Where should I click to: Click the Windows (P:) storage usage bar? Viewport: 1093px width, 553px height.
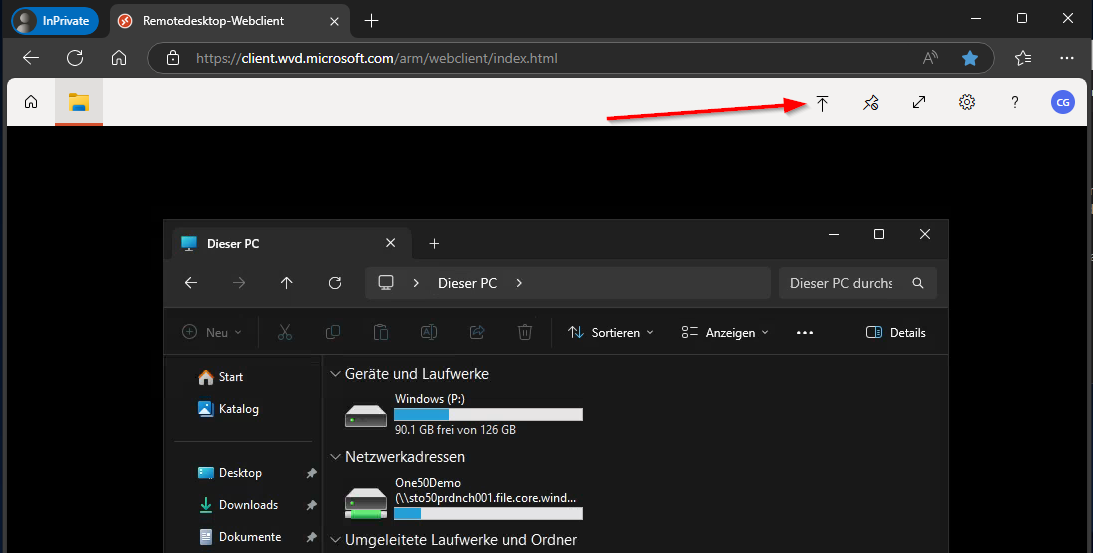coord(488,415)
